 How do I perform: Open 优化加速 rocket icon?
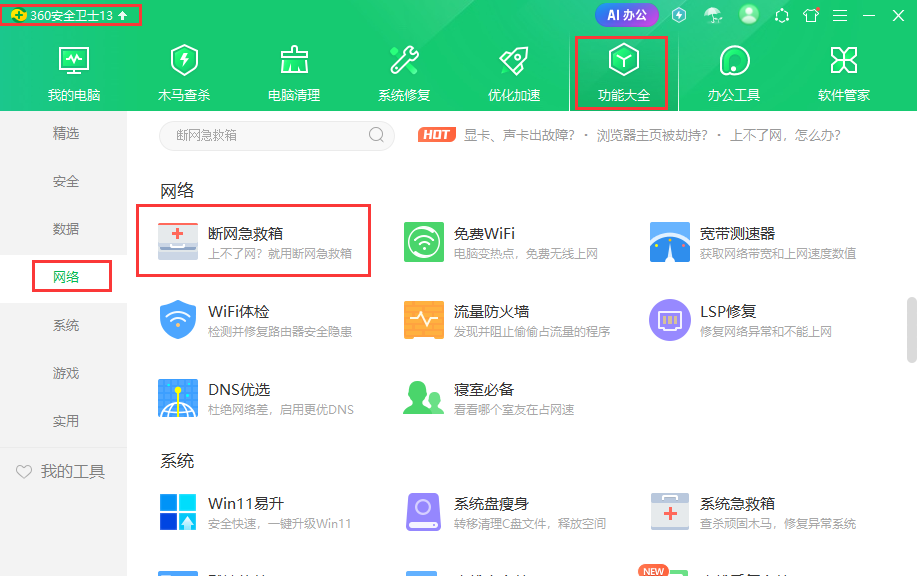tap(514, 60)
